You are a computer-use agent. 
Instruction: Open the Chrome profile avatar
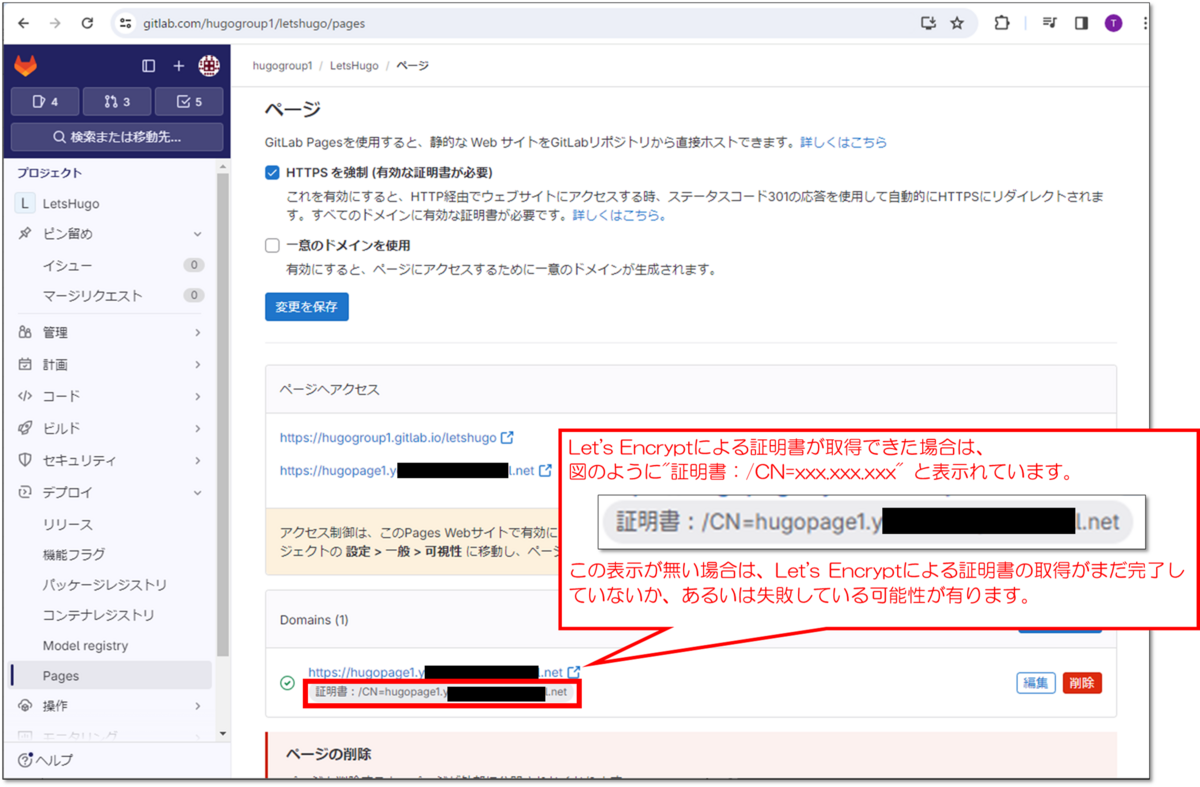coord(1113,22)
